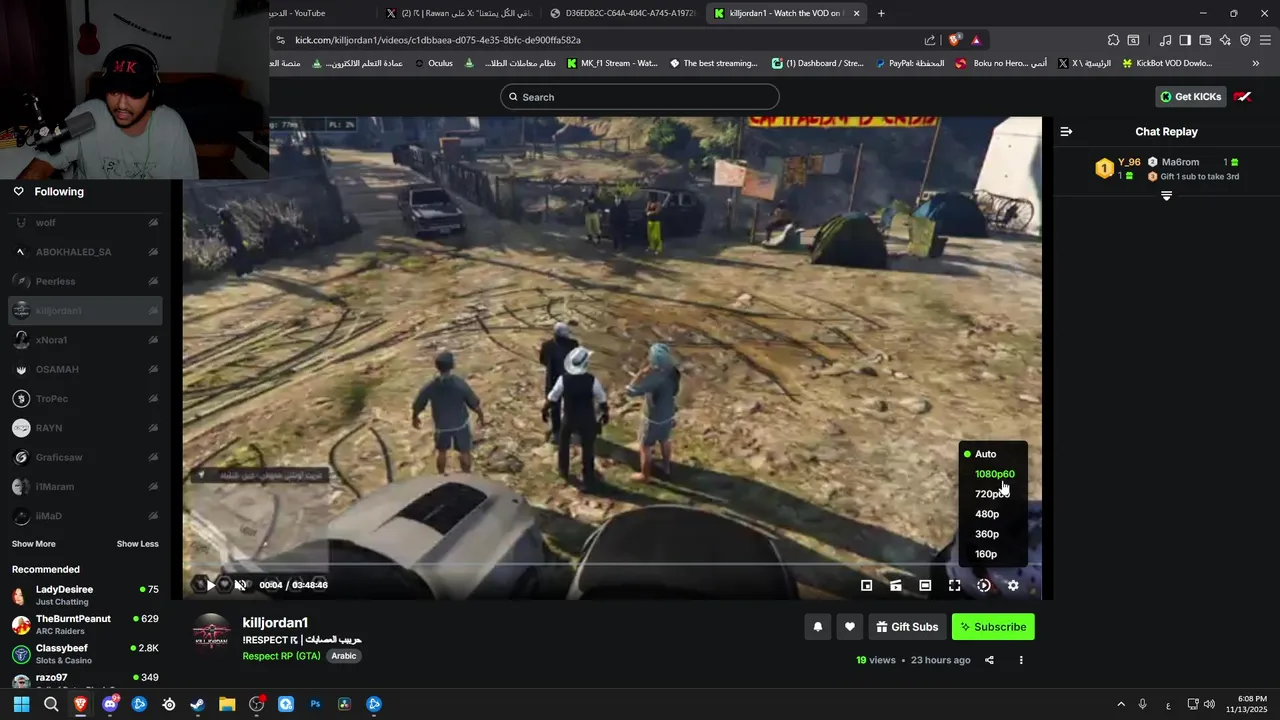The height and width of the screenshot is (720, 1280).
Task: Open Photoshop from the taskbar
Action: pos(315,704)
